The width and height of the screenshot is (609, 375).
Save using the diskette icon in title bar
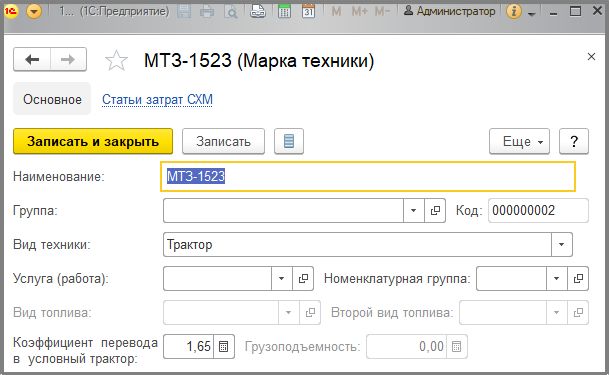pyautogui.click(x=184, y=12)
